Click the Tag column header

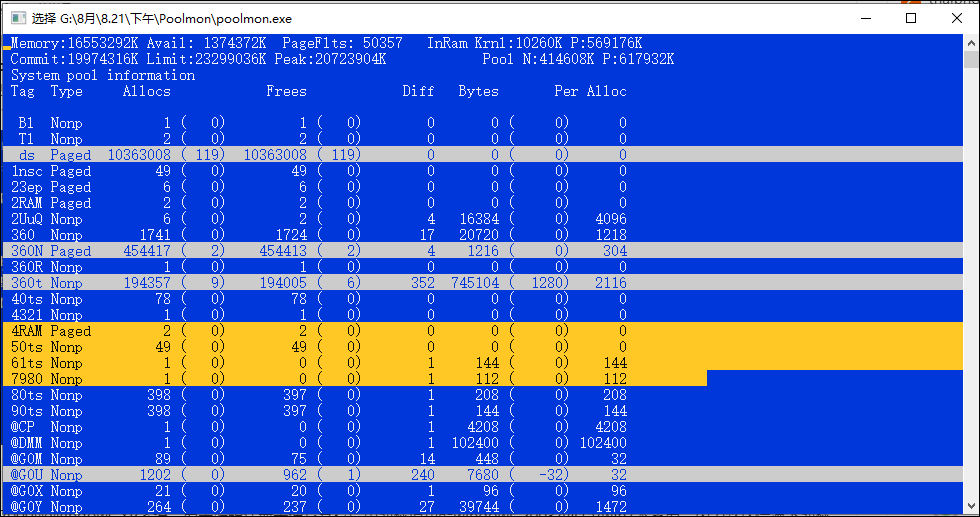(x=22, y=91)
